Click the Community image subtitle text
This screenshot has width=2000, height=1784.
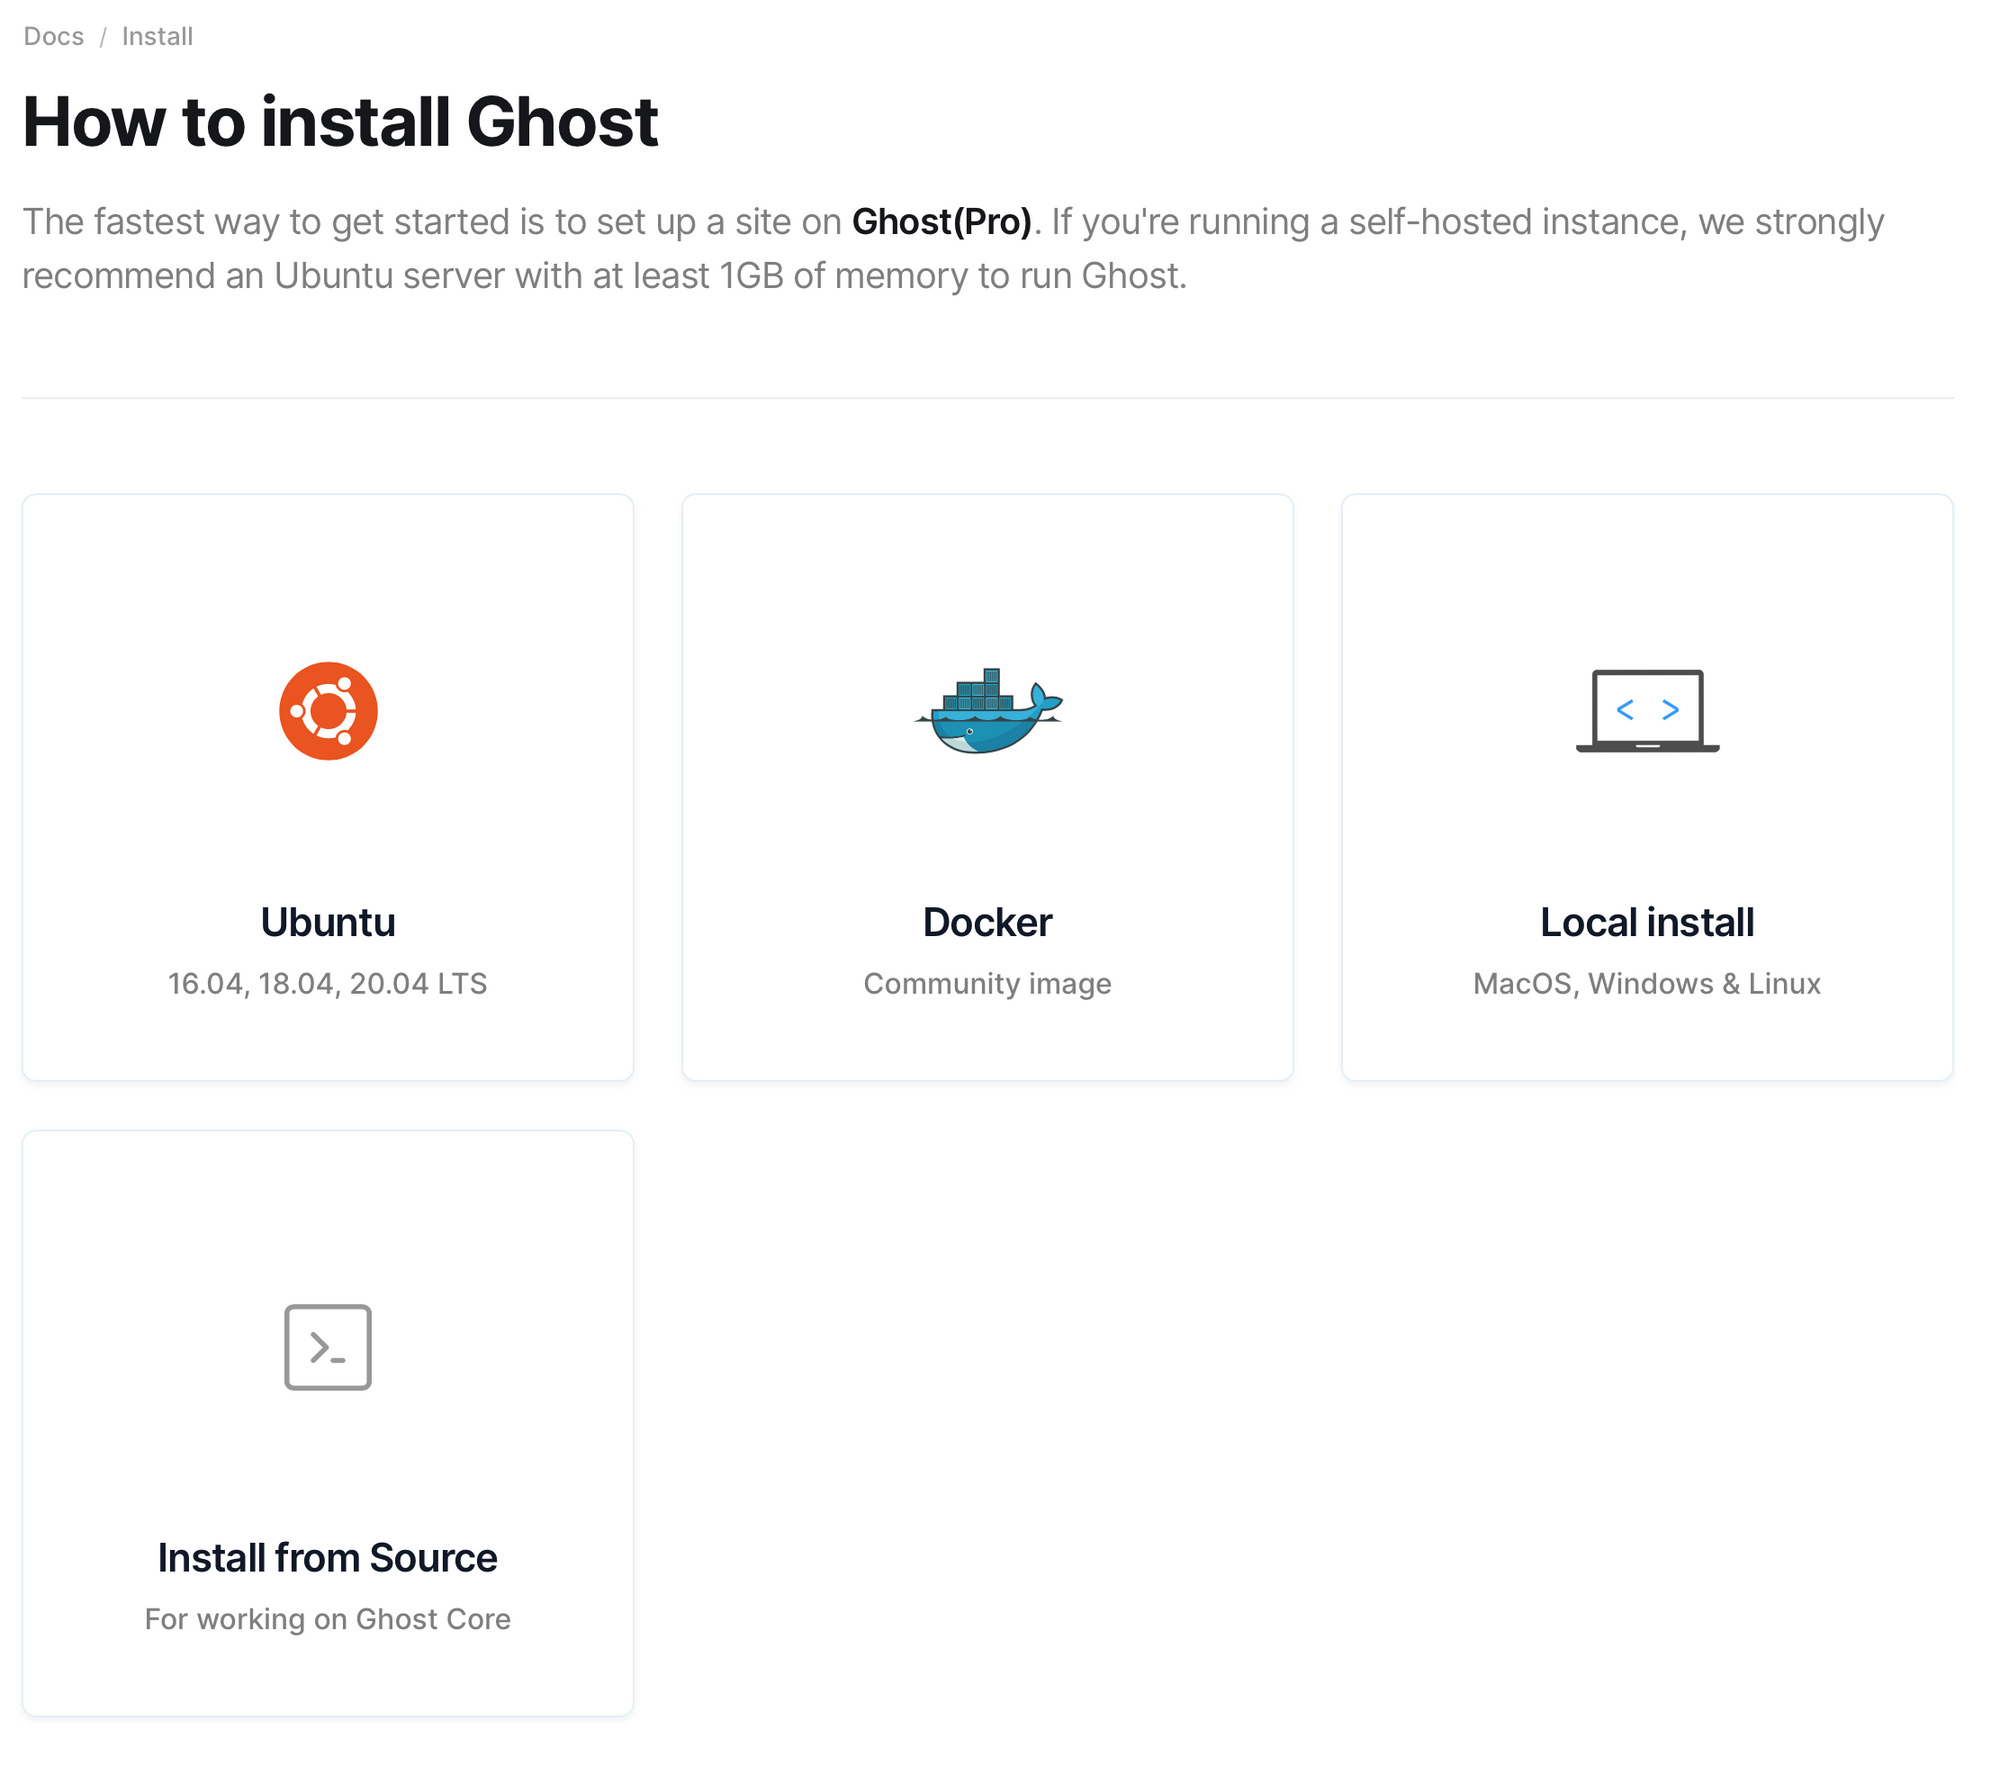987,984
